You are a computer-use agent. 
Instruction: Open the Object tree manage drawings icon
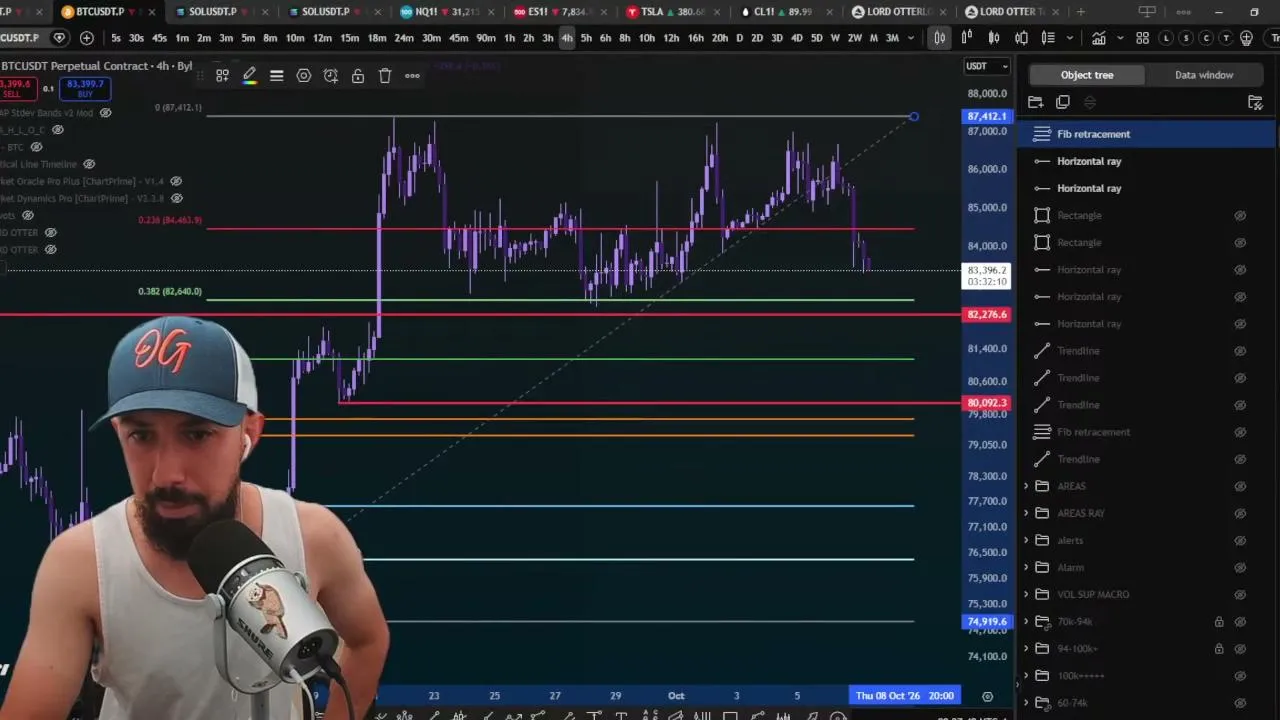(1255, 102)
